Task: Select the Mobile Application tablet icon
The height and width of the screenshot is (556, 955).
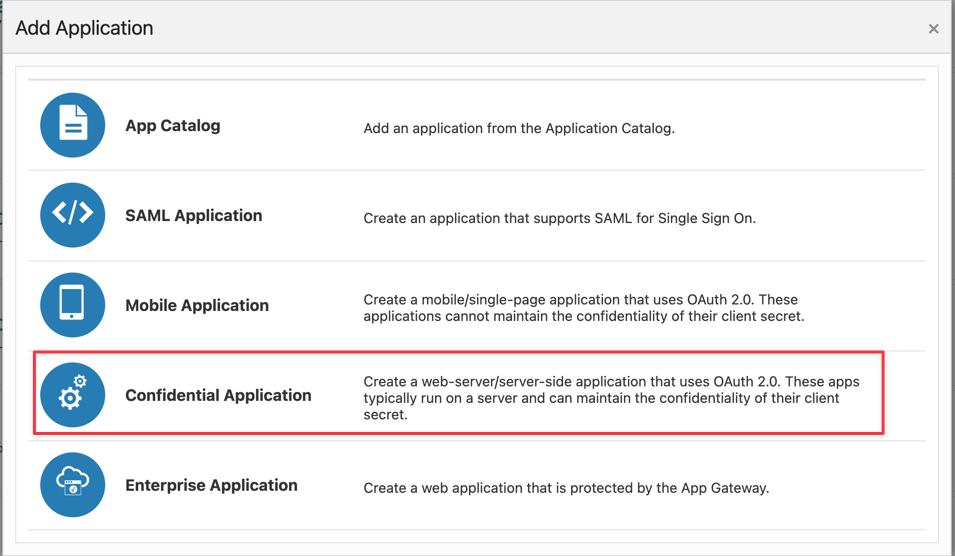Action: coord(72,305)
